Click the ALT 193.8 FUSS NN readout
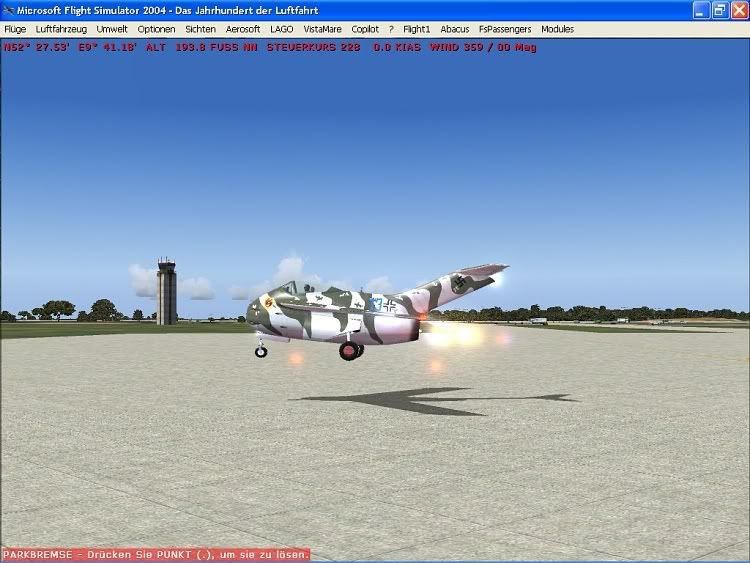The image size is (750, 563). [x=201, y=47]
